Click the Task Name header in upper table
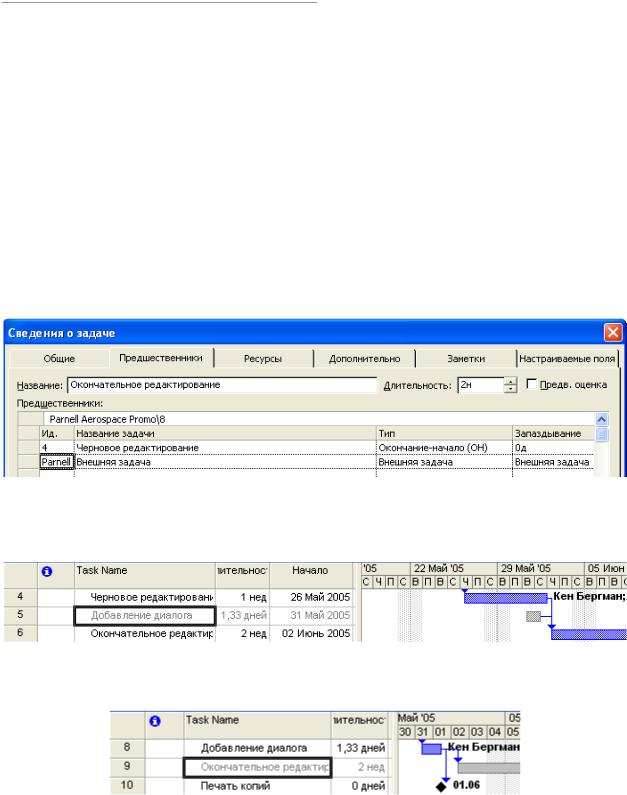Viewport: 627px width, 795px height. pos(144,575)
